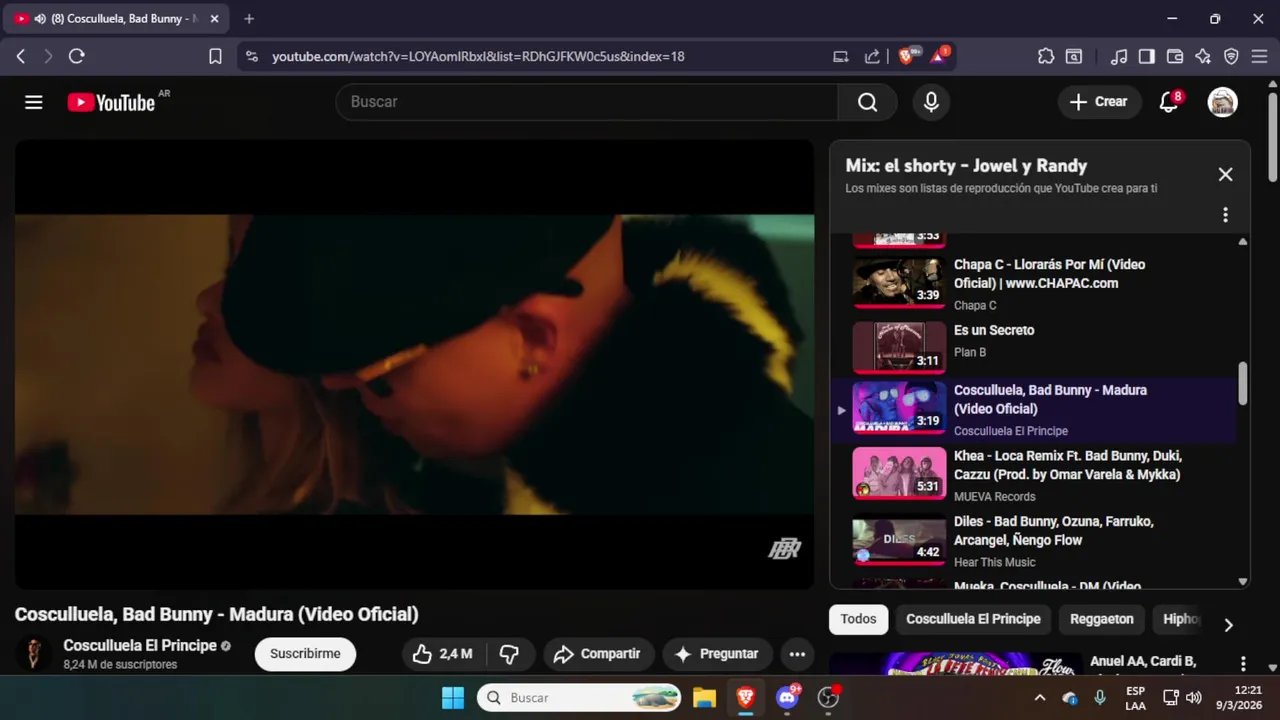Open the Windows Start menu
The image size is (1280, 720).
click(x=453, y=697)
